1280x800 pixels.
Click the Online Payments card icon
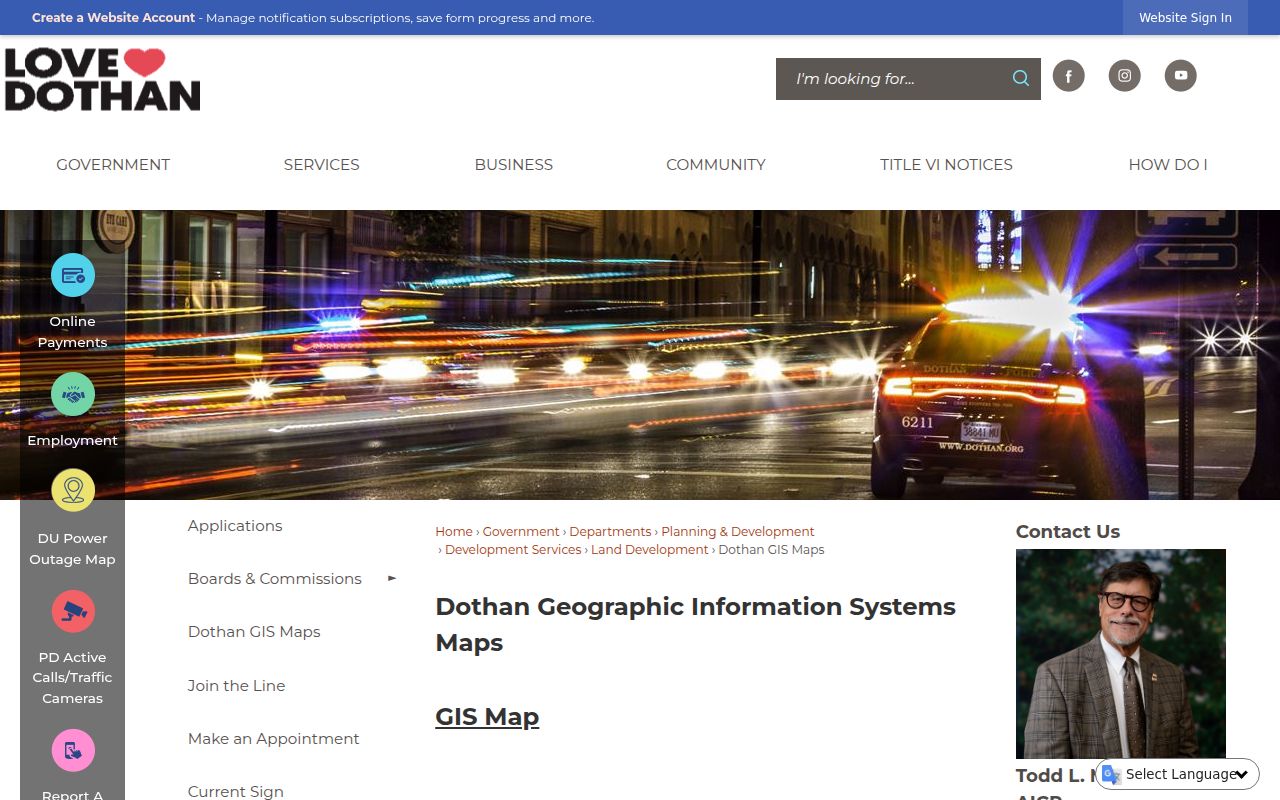tap(73, 275)
